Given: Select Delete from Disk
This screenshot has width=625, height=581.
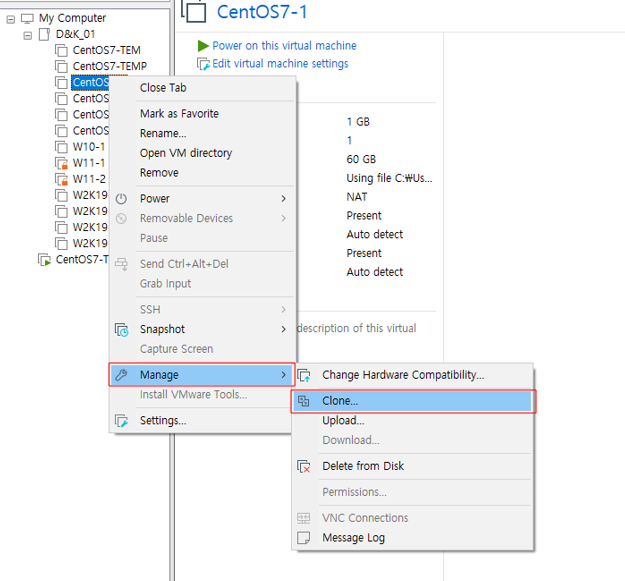Looking at the screenshot, I should click(x=363, y=466).
